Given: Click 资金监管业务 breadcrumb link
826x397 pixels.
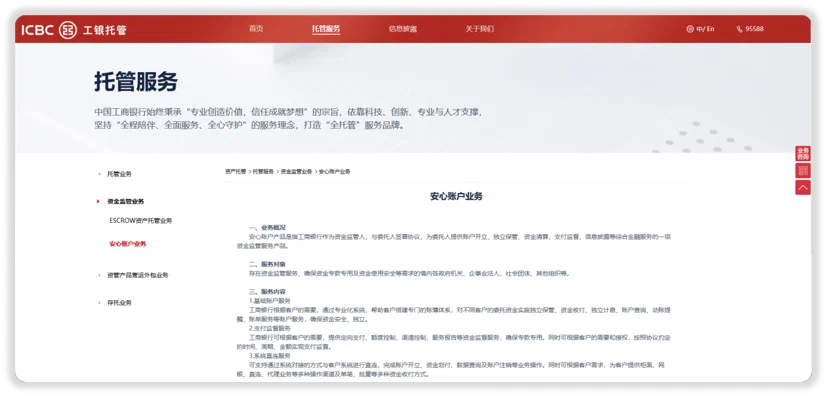Looking at the screenshot, I should pos(297,172).
